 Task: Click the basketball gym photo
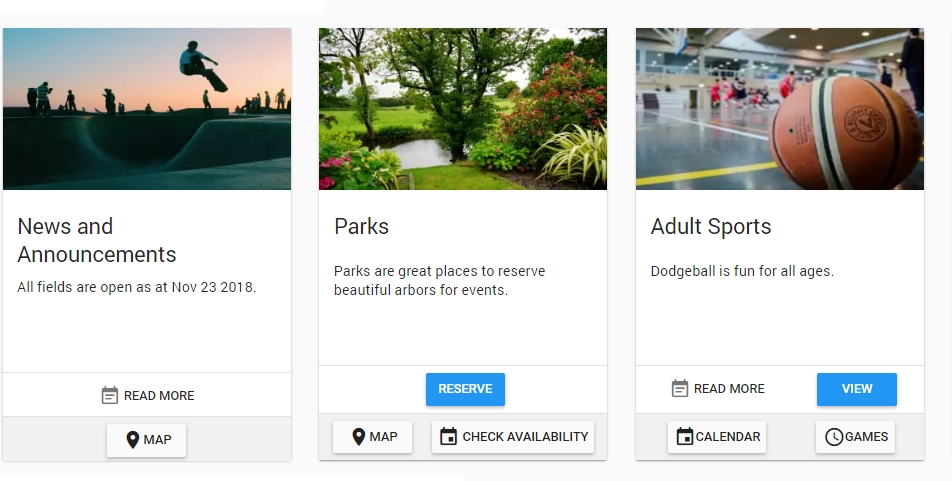coord(779,109)
